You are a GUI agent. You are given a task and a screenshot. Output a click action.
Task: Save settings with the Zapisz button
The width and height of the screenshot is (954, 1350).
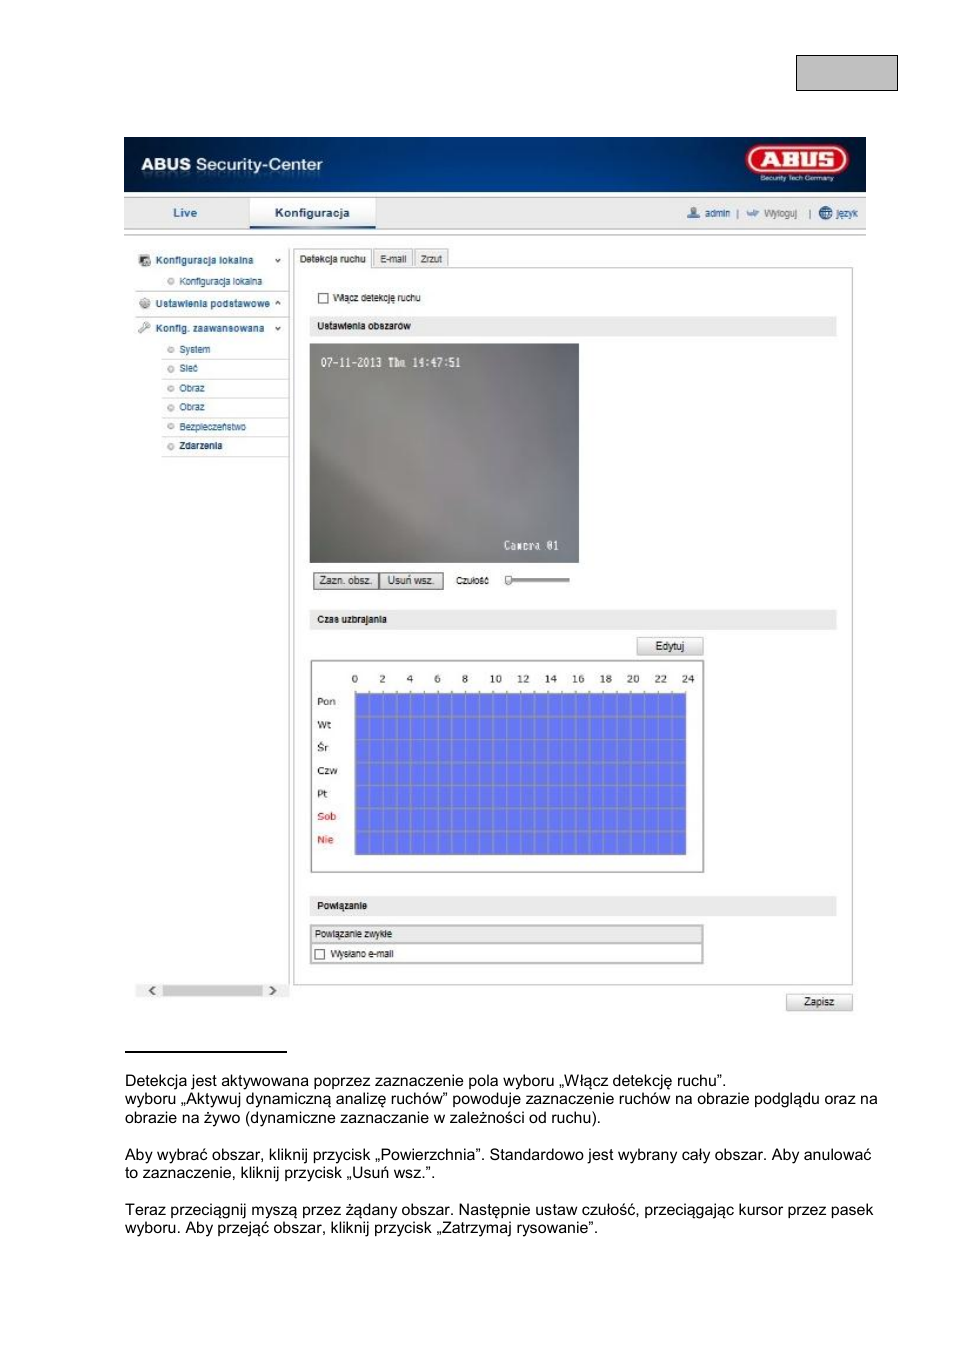point(819,1002)
